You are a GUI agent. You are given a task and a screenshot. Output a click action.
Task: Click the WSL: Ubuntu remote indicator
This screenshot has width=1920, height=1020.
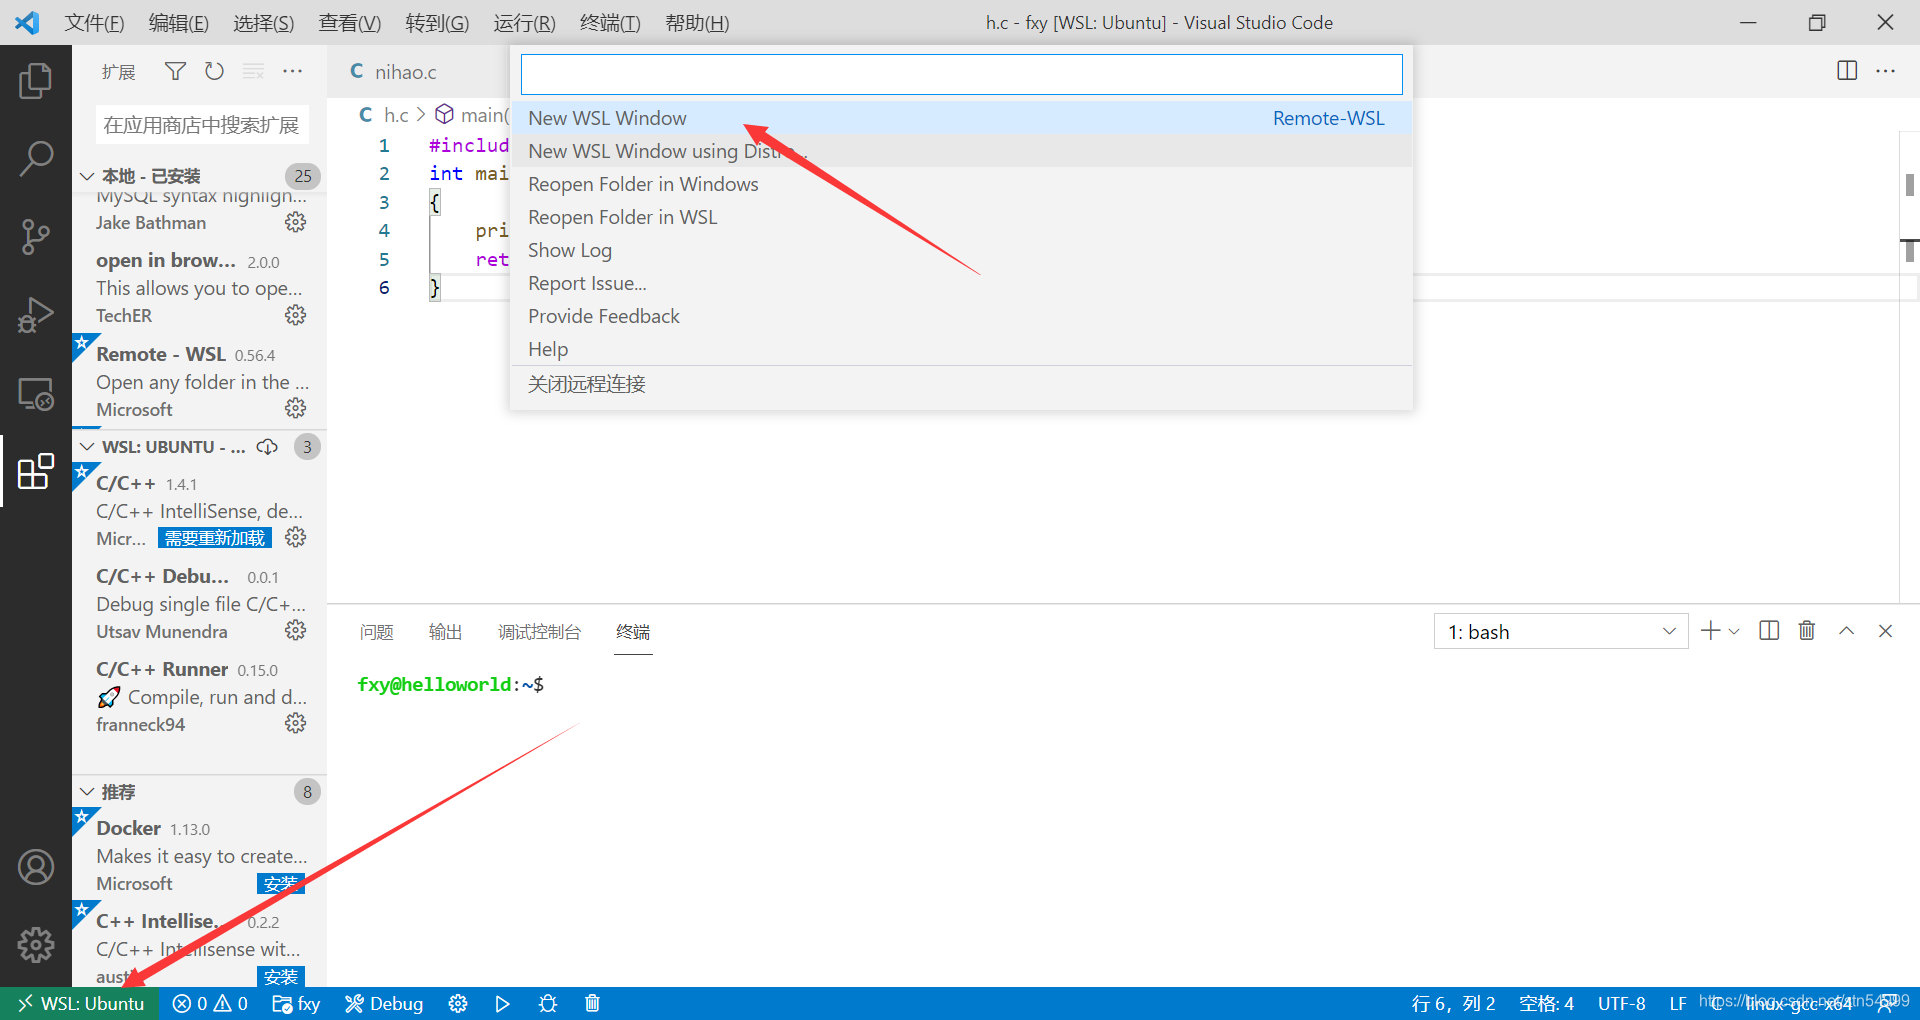80,1003
